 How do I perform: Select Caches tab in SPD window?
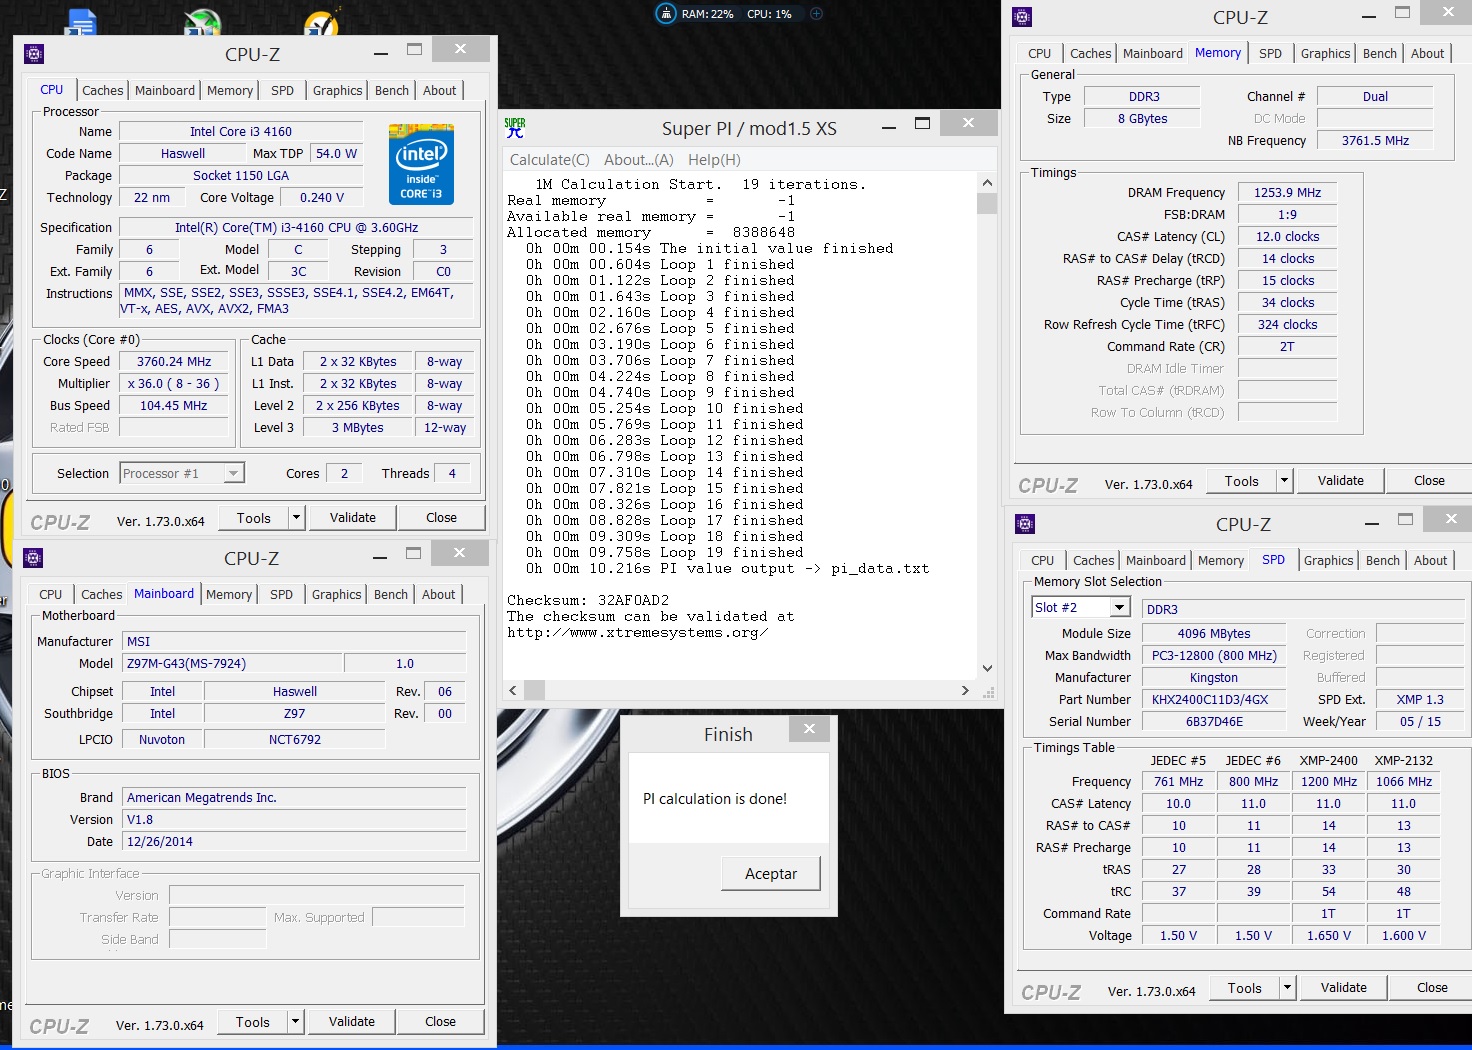tap(1093, 560)
